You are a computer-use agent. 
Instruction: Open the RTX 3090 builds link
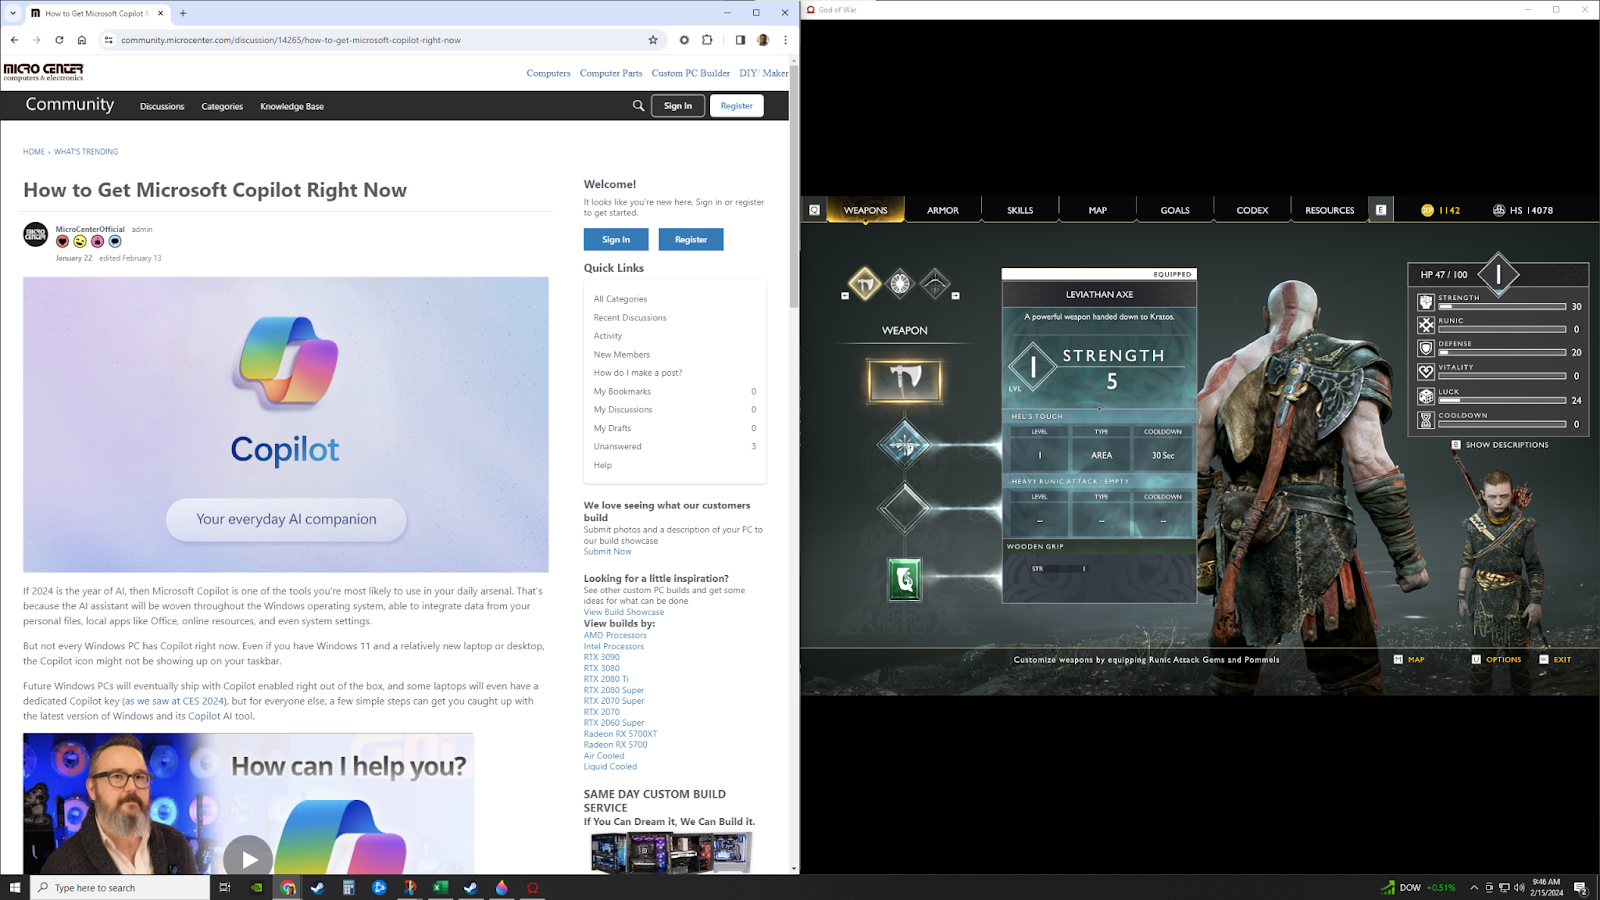tap(602, 657)
